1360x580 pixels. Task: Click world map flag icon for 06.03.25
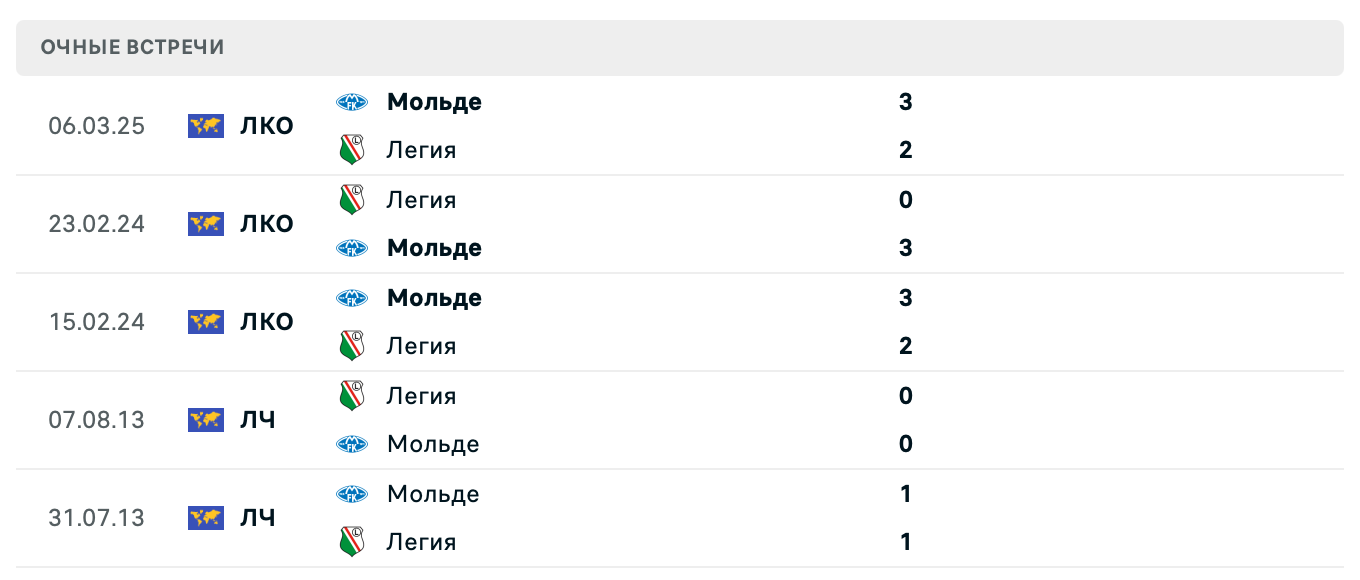tap(206, 126)
